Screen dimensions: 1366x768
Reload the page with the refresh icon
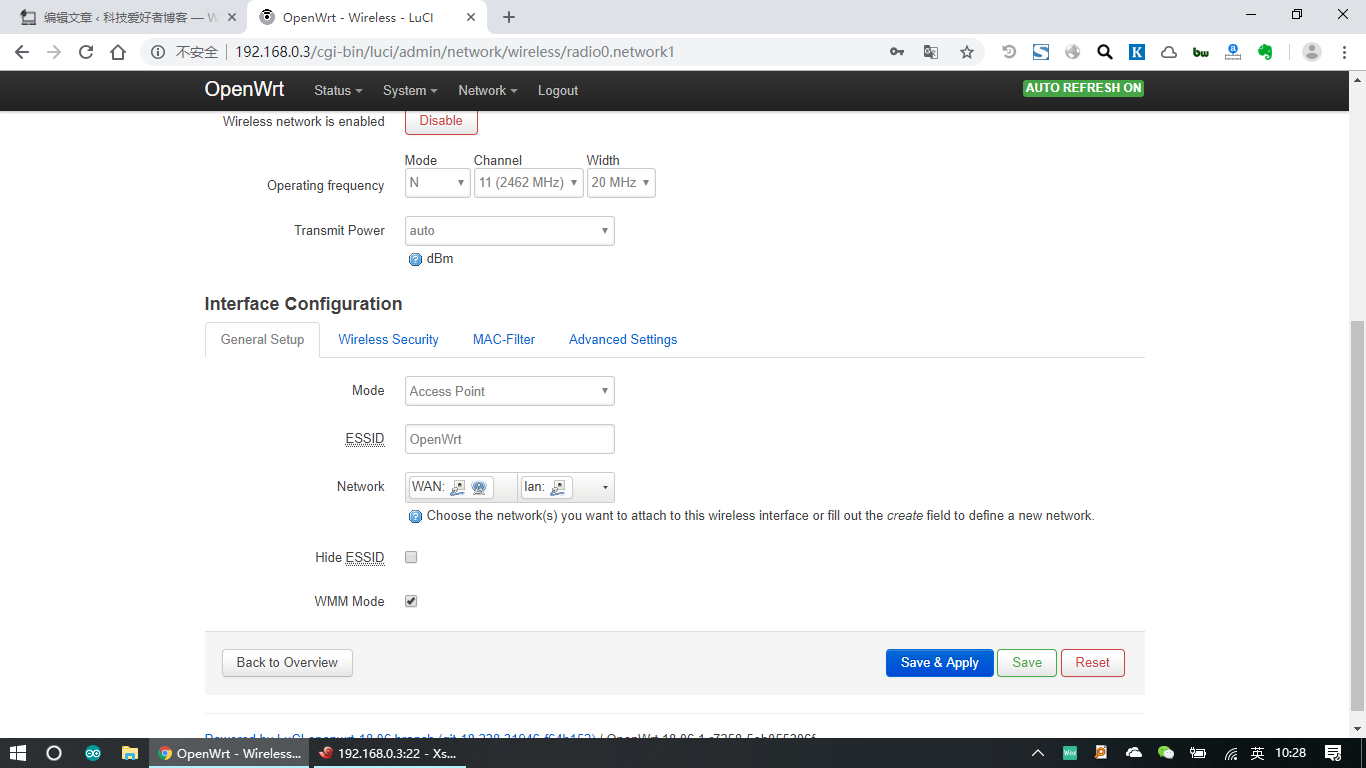pyautogui.click(x=86, y=52)
